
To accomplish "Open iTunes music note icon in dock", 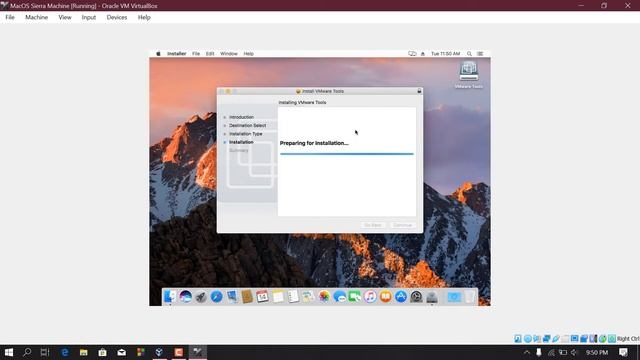I will (x=370, y=297).
